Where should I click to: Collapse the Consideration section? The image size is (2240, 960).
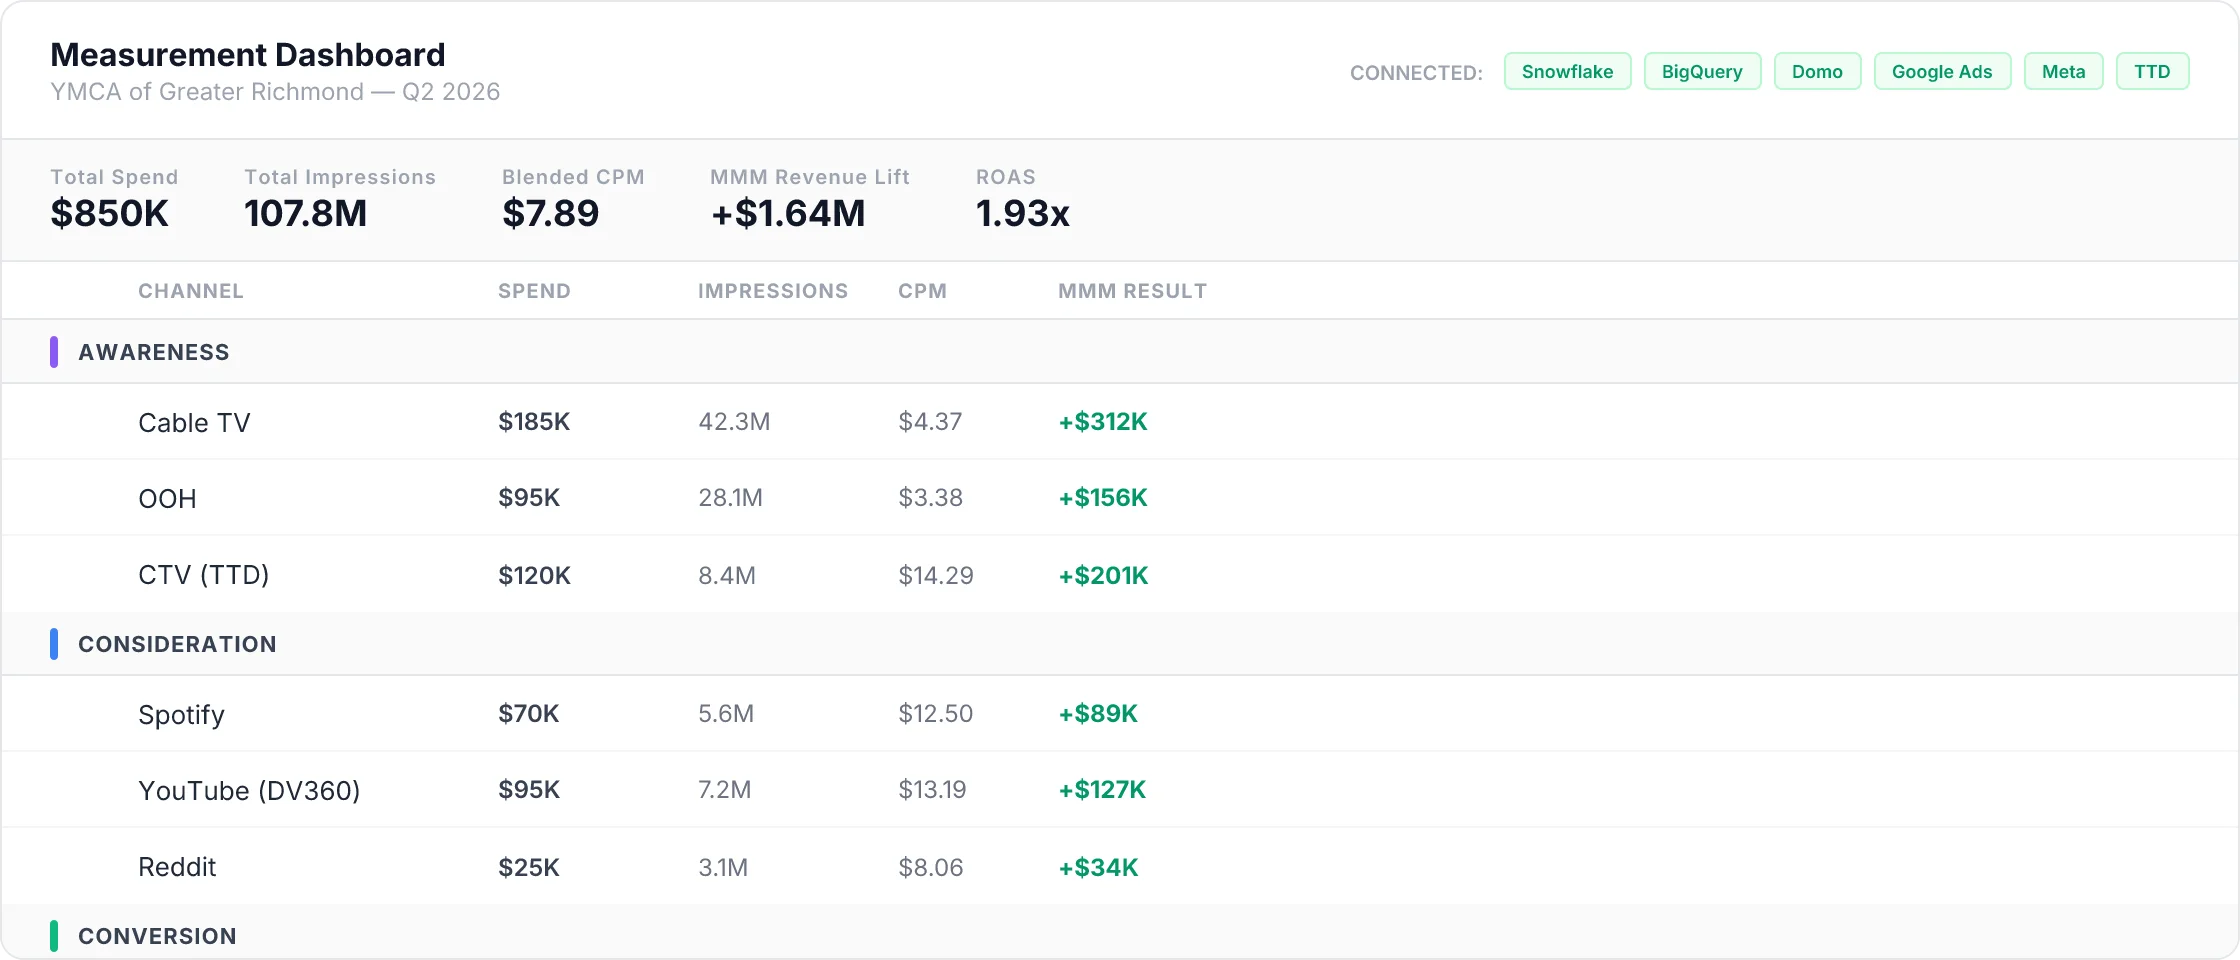pyautogui.click(x=177, y=643)
